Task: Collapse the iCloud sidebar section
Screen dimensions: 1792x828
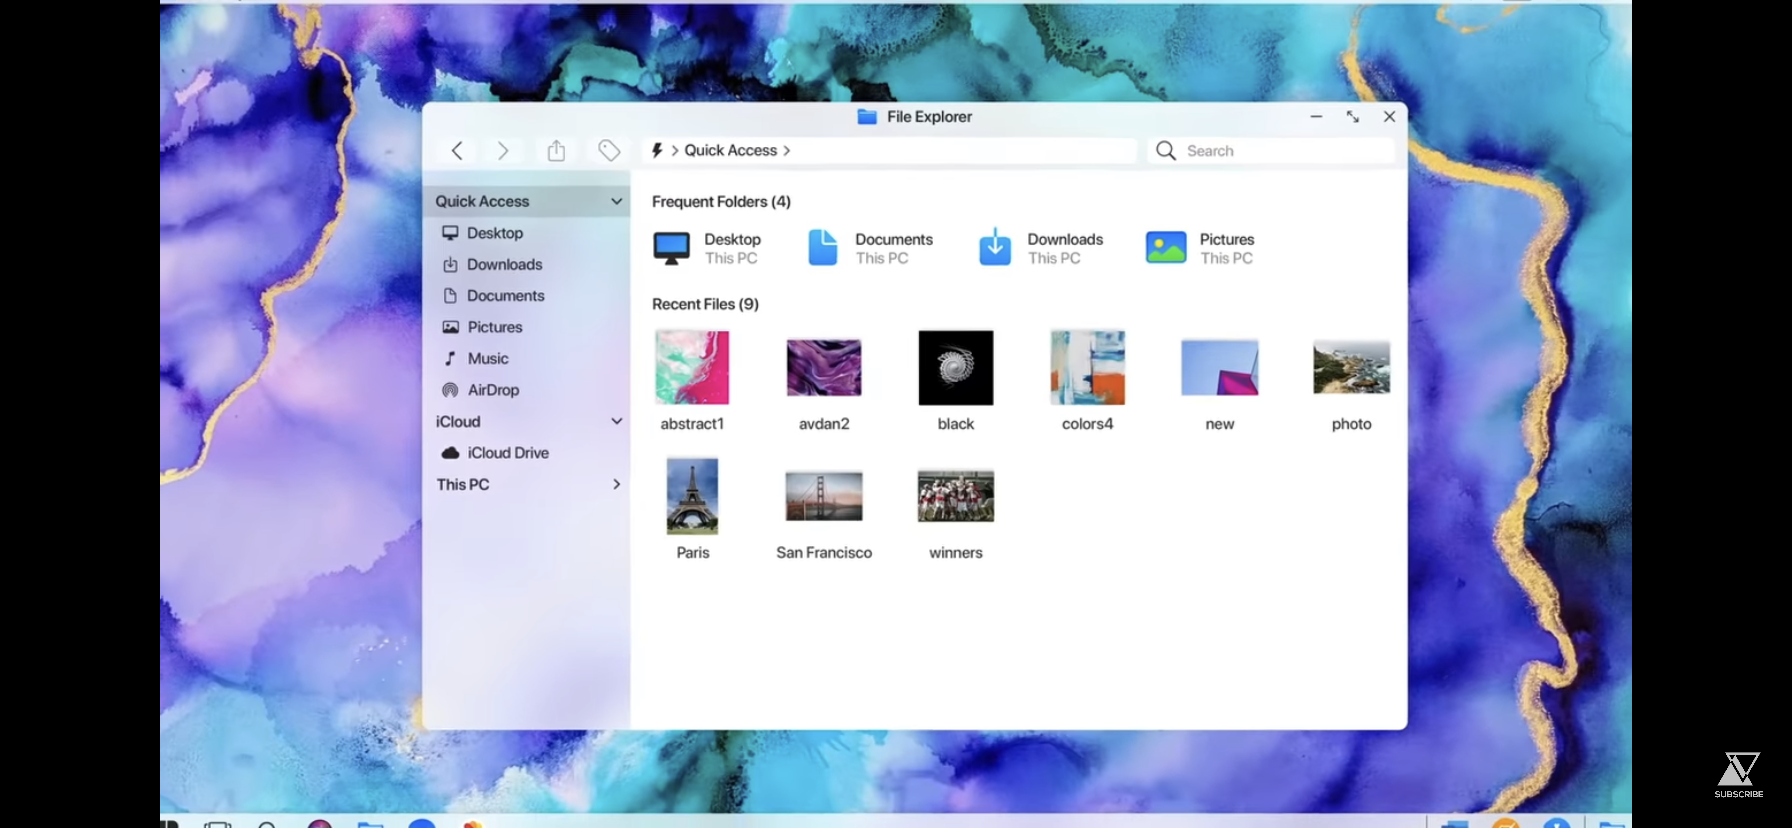Action: click(617, 422)
